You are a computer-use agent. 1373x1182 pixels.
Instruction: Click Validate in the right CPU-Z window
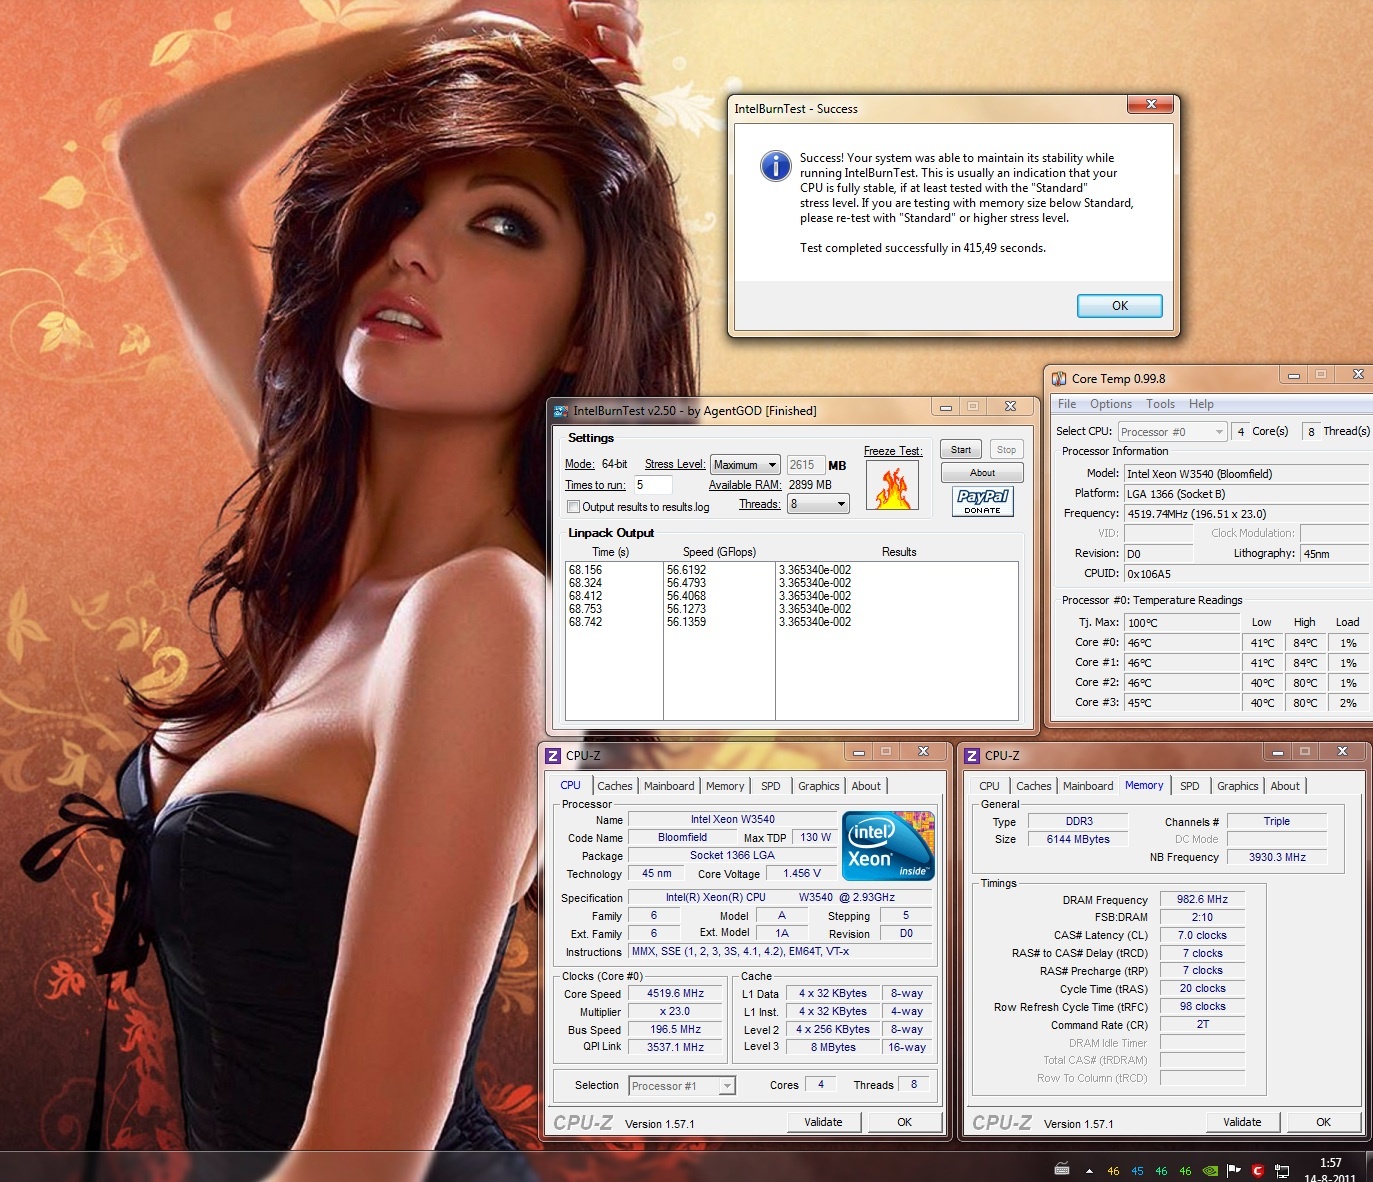click(1242, 1122)
